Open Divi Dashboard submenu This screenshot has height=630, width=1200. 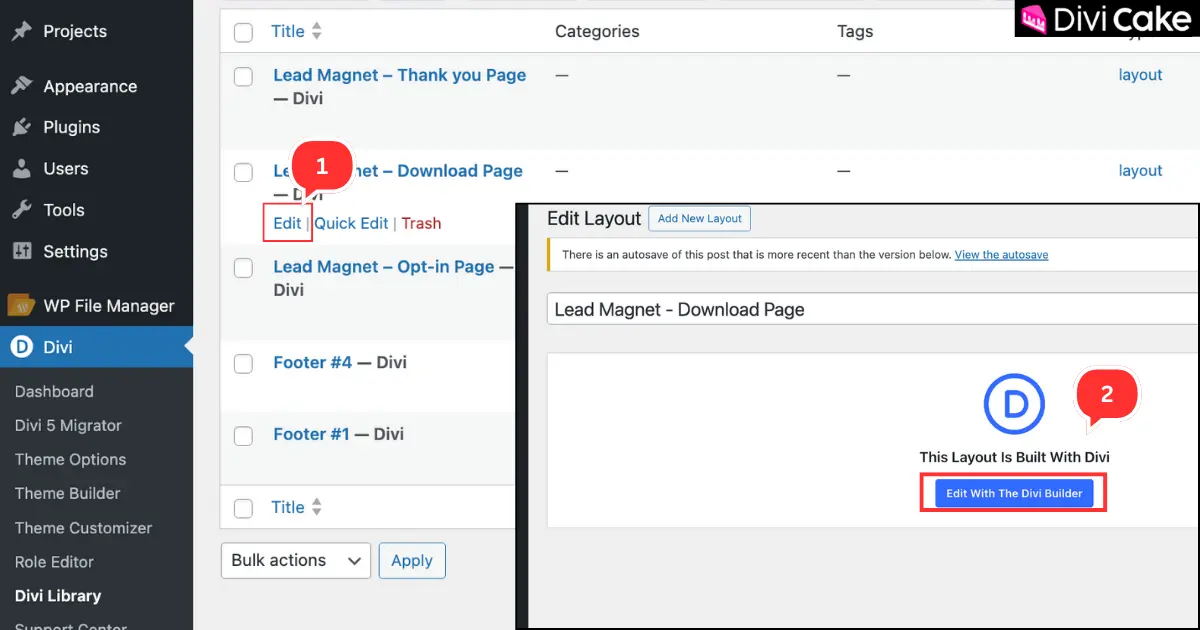click(54, 391)
